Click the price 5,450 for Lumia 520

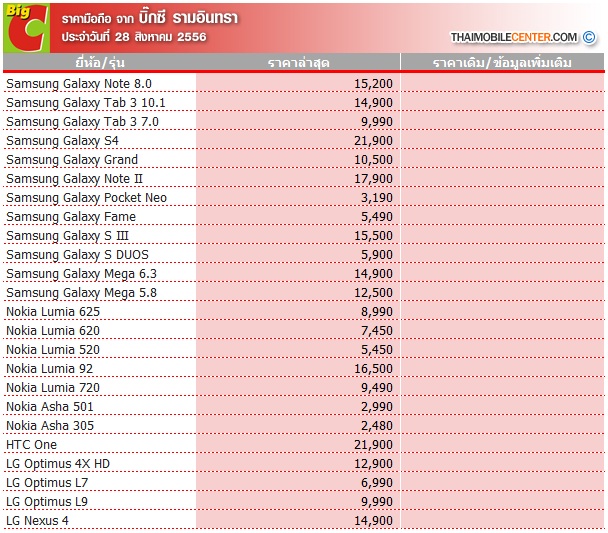[377, 350]
